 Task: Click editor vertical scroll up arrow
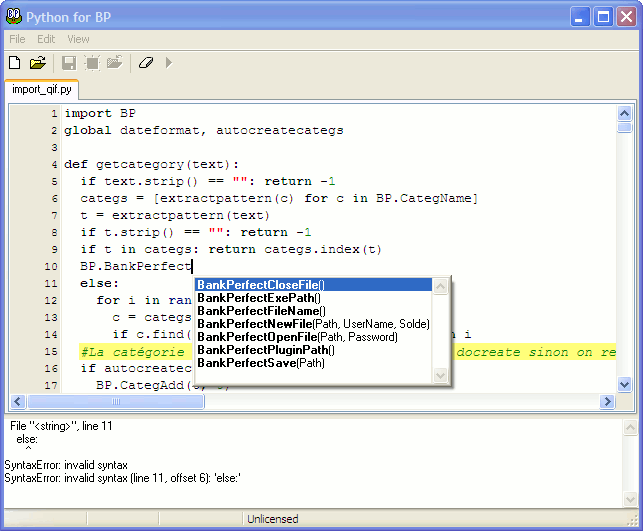click(624, 113)
